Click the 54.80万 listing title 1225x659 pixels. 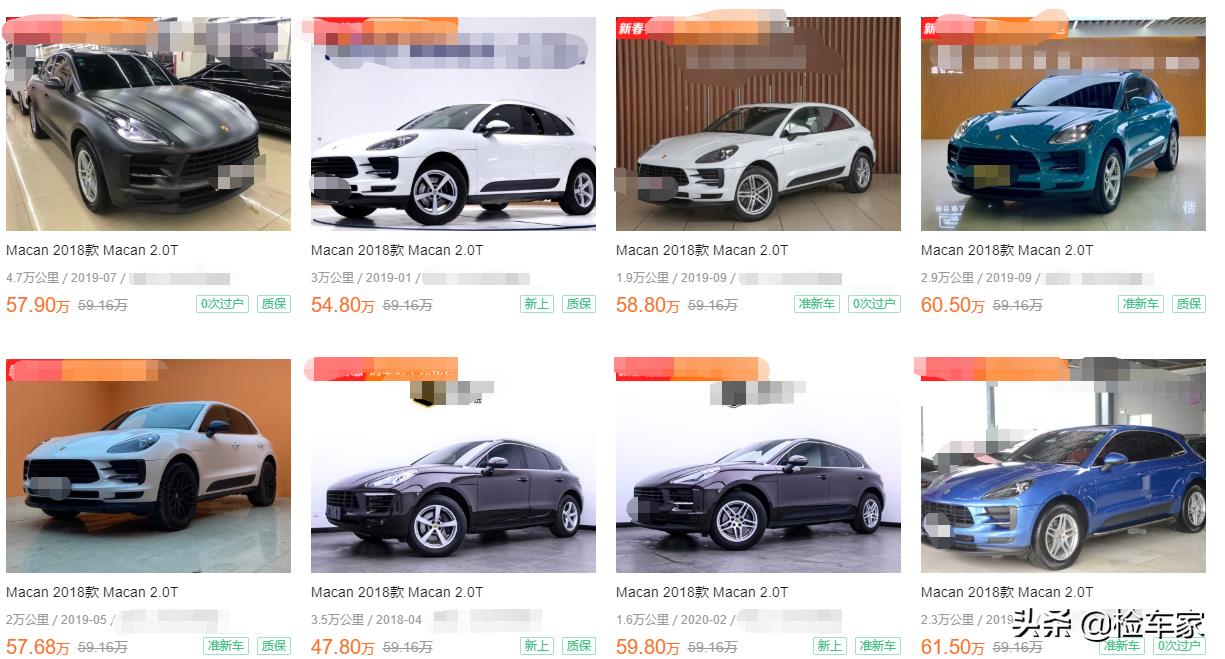click(397, 250)
